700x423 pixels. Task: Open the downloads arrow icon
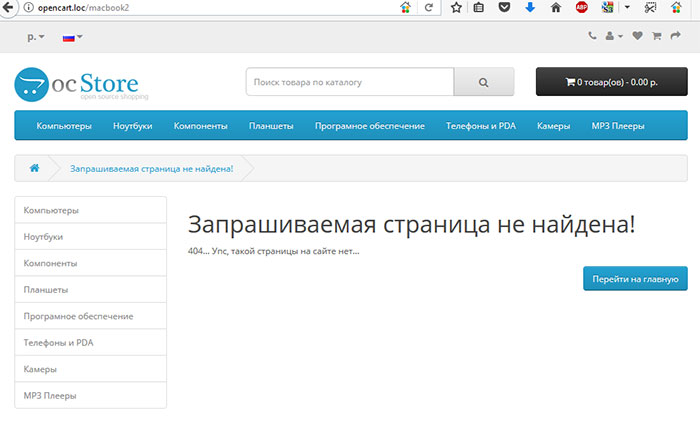click(x=530, y=7)
